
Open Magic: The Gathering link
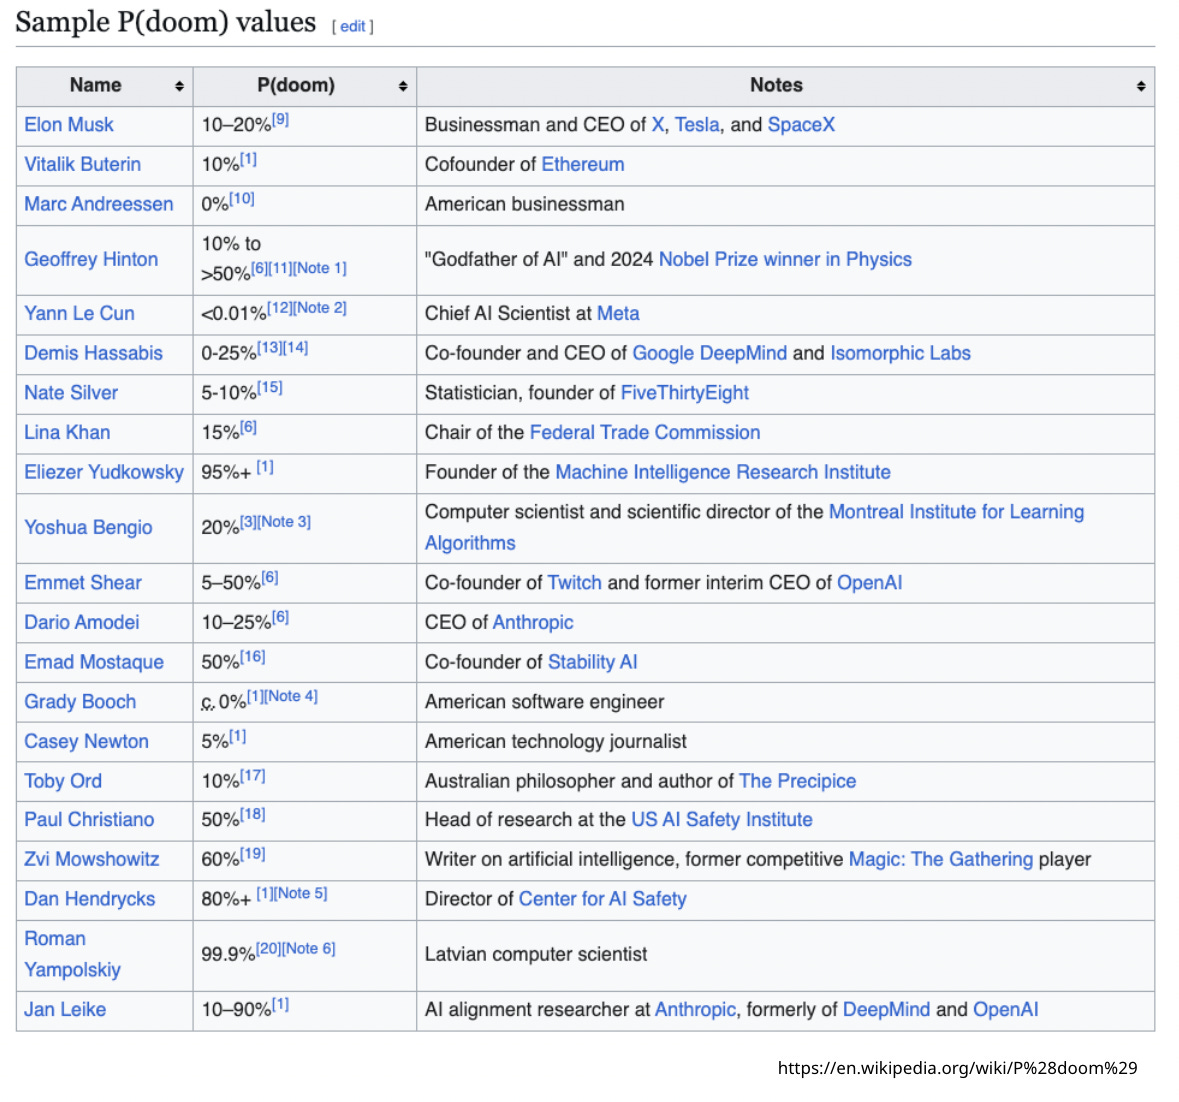(x=941, y=860)
